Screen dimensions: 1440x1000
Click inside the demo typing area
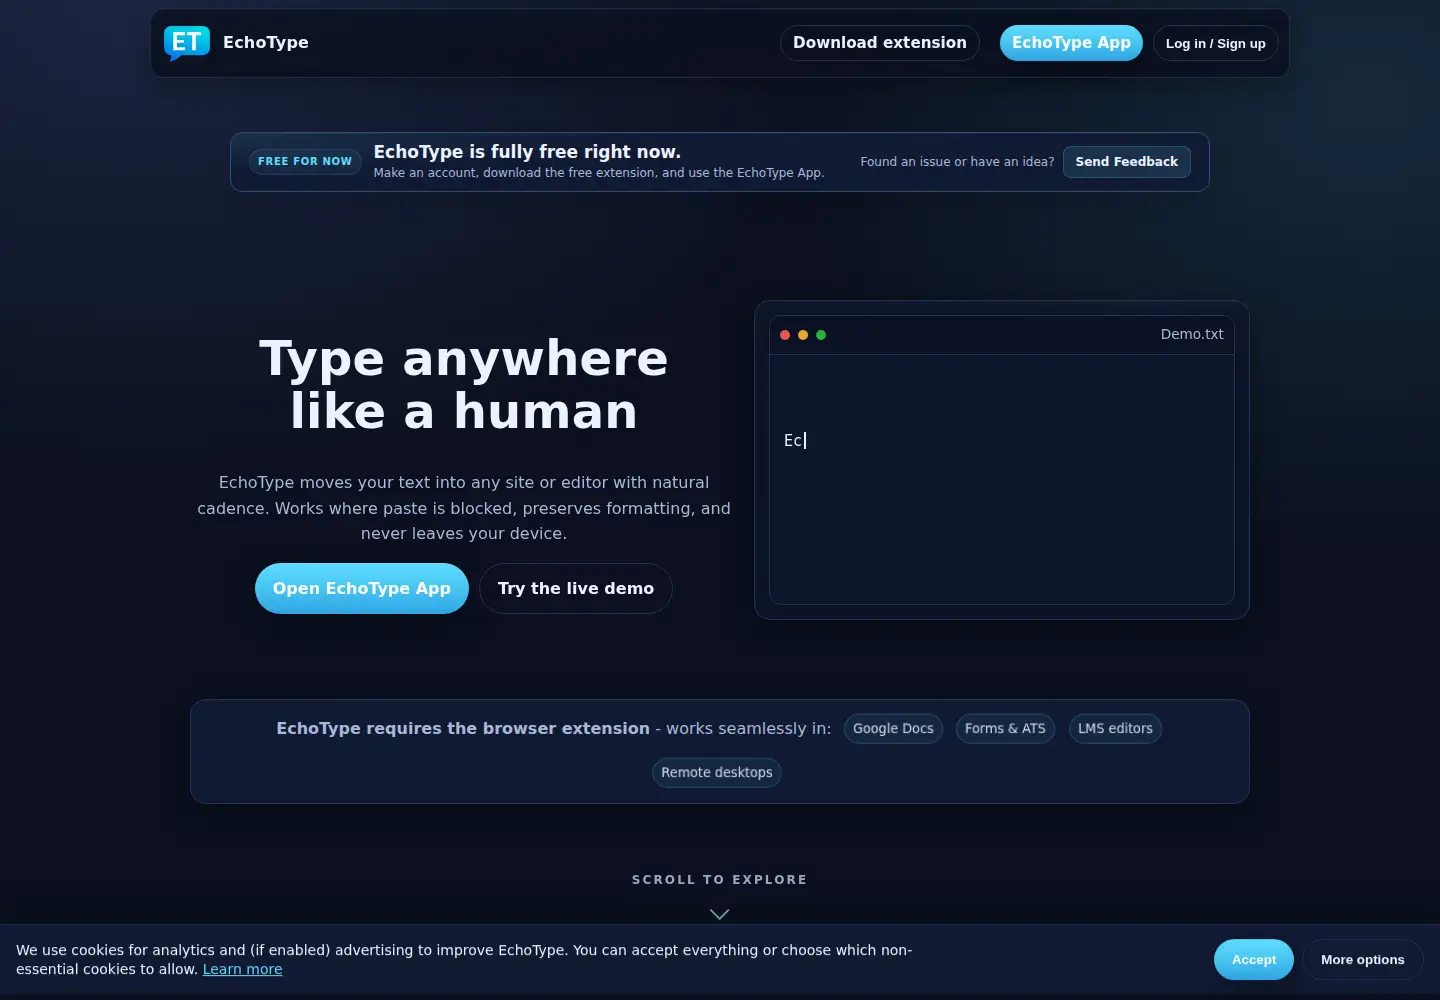[x=1002, y=479]
